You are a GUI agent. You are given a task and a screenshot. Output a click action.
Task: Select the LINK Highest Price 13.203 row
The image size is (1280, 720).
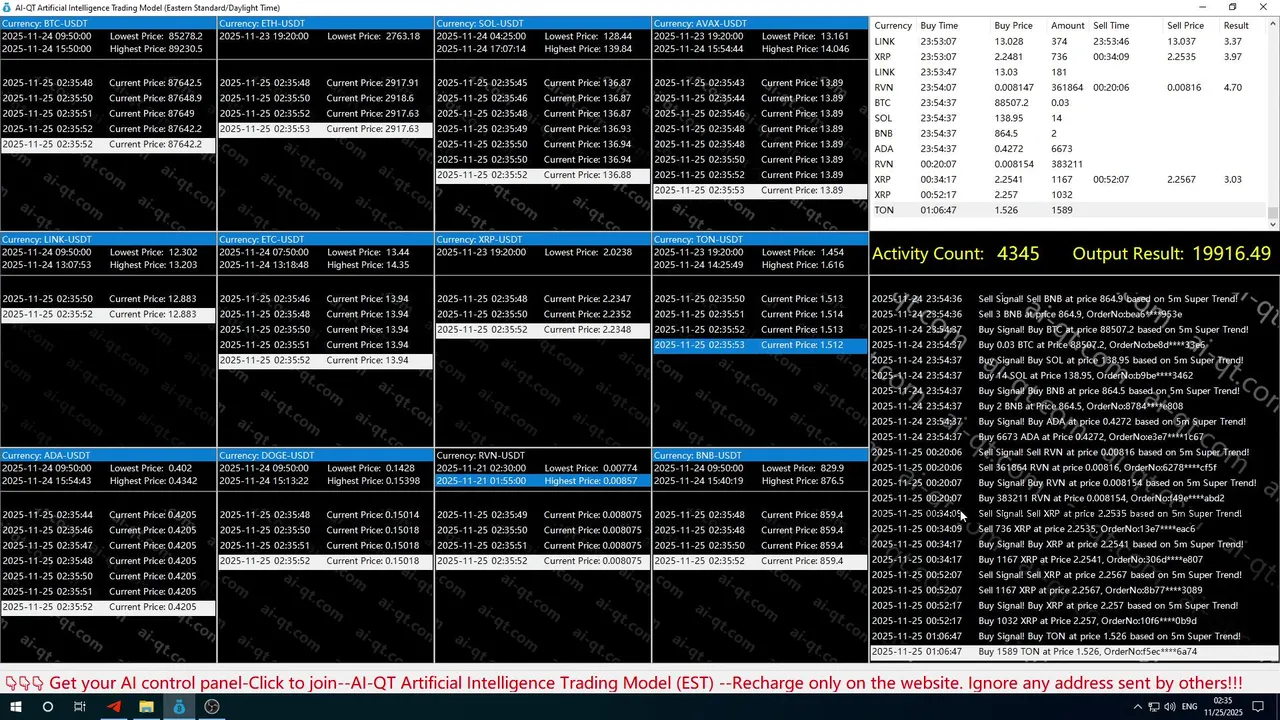click(x=108, y=265)
